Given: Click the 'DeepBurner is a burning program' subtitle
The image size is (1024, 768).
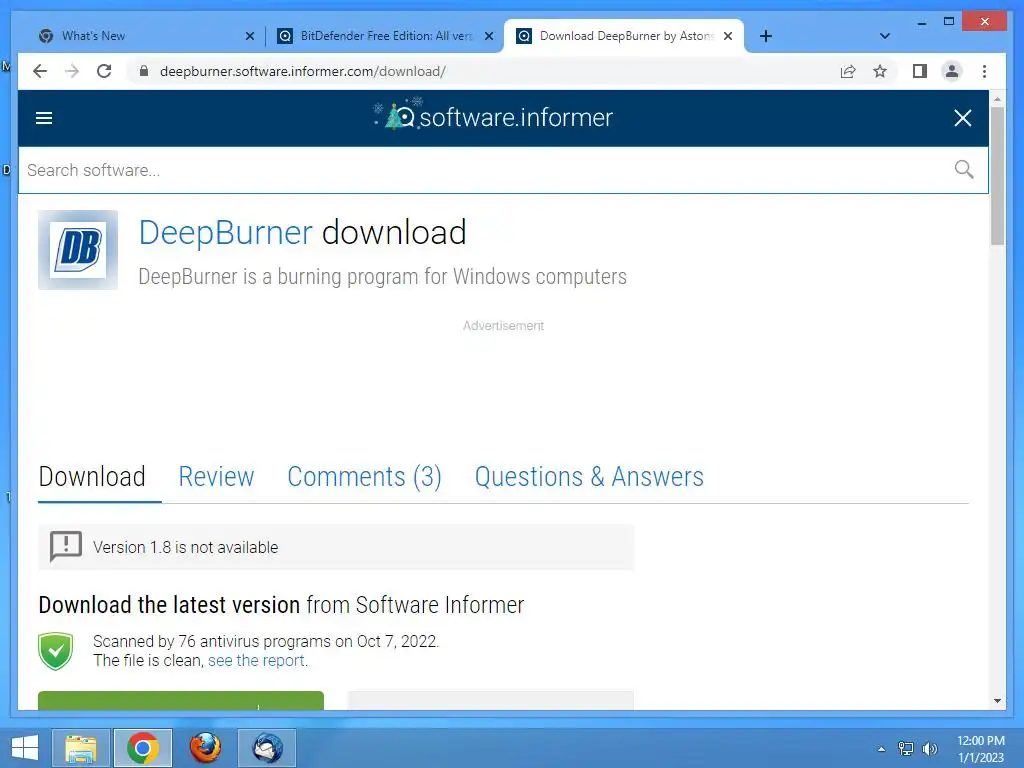Looking at the screenshot, I should pos(383,277).
